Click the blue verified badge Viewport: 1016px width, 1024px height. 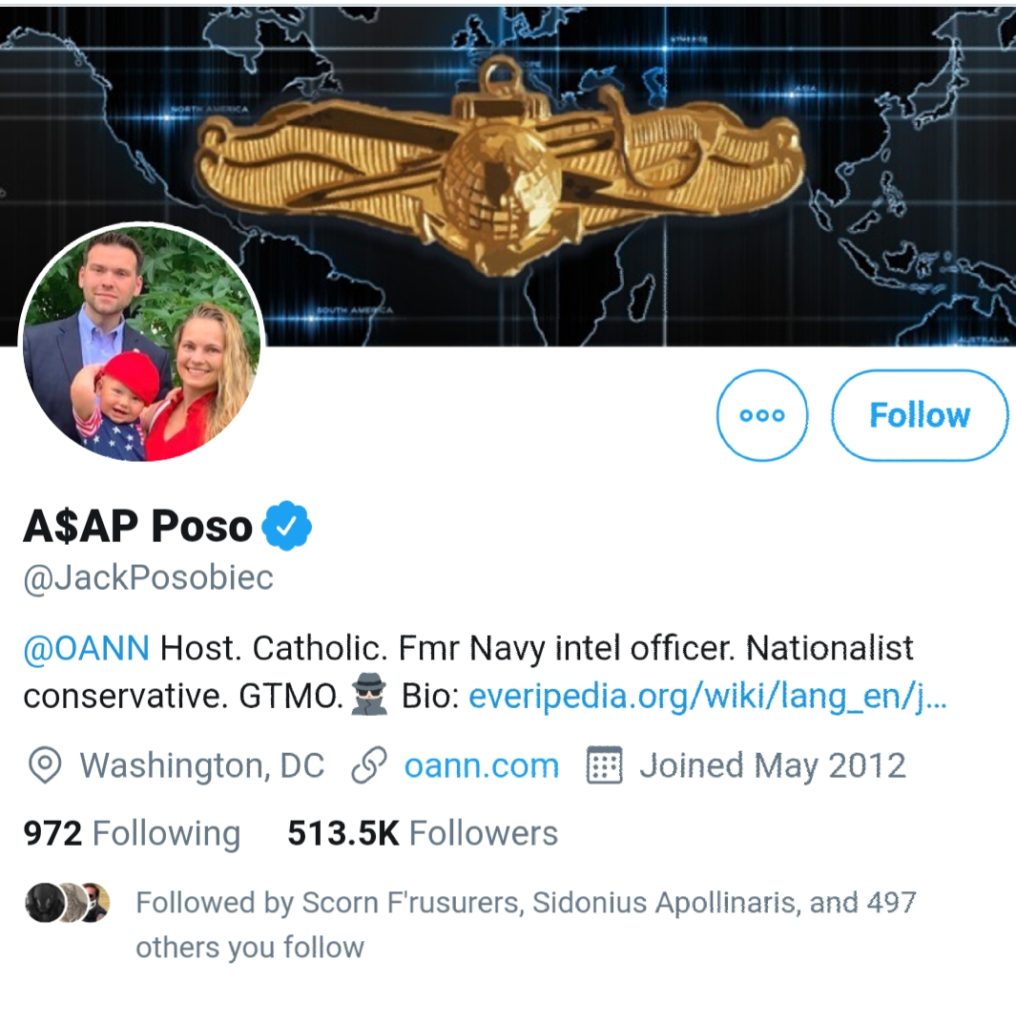pos(287,526)
